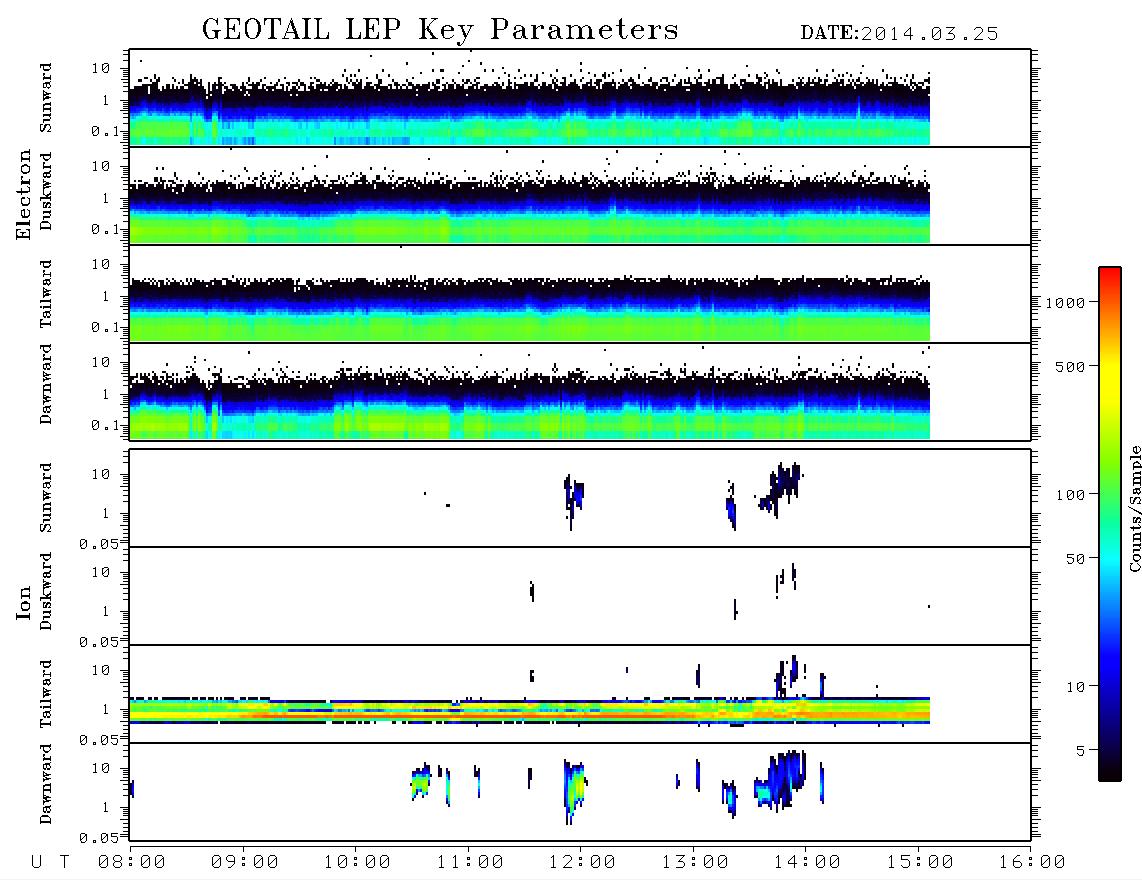Viewport: 1142px width, 880px height.
Task: Select the Electron 'Duskward' panel label
Action: pos(46,191)
